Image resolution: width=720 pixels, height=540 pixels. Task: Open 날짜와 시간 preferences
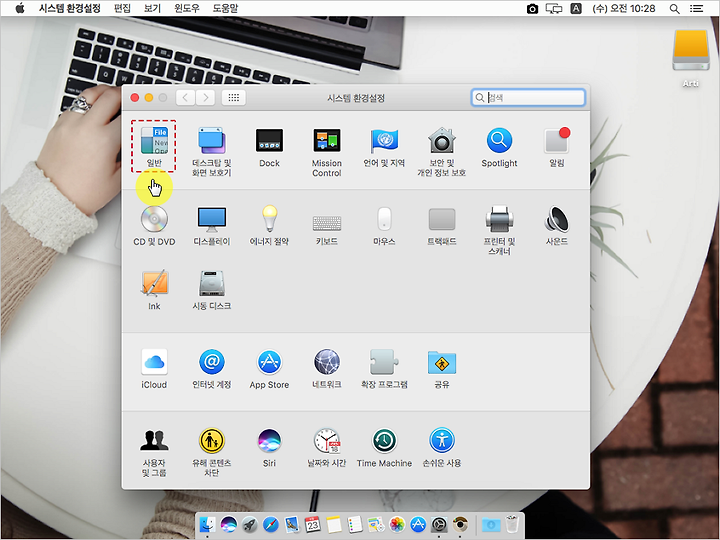[x=326, y=448]
